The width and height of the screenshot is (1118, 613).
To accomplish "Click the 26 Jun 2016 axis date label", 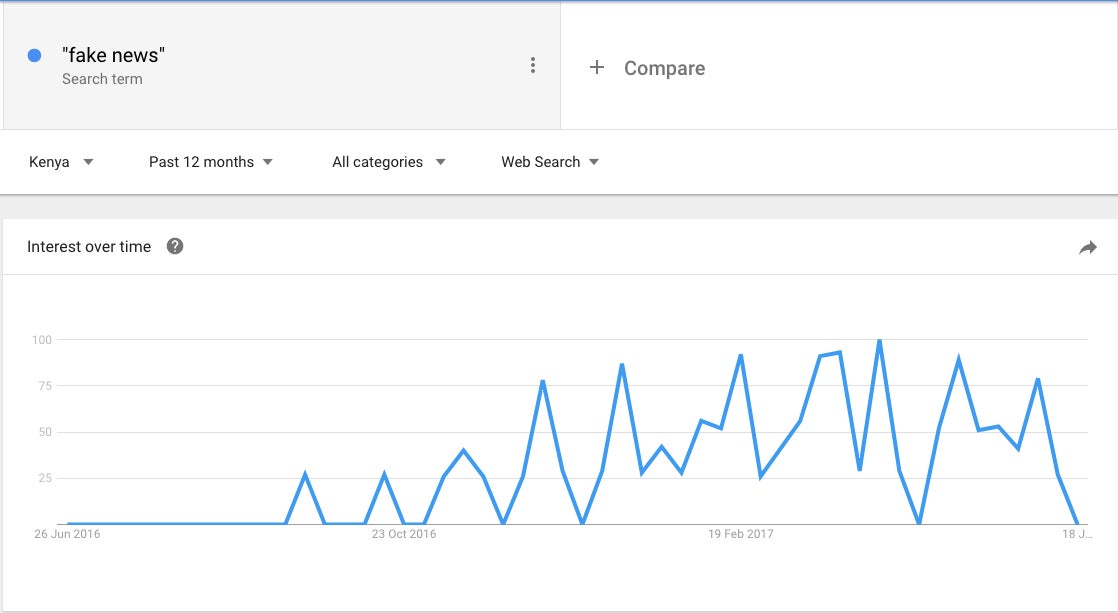I will (x=67, y=534).
